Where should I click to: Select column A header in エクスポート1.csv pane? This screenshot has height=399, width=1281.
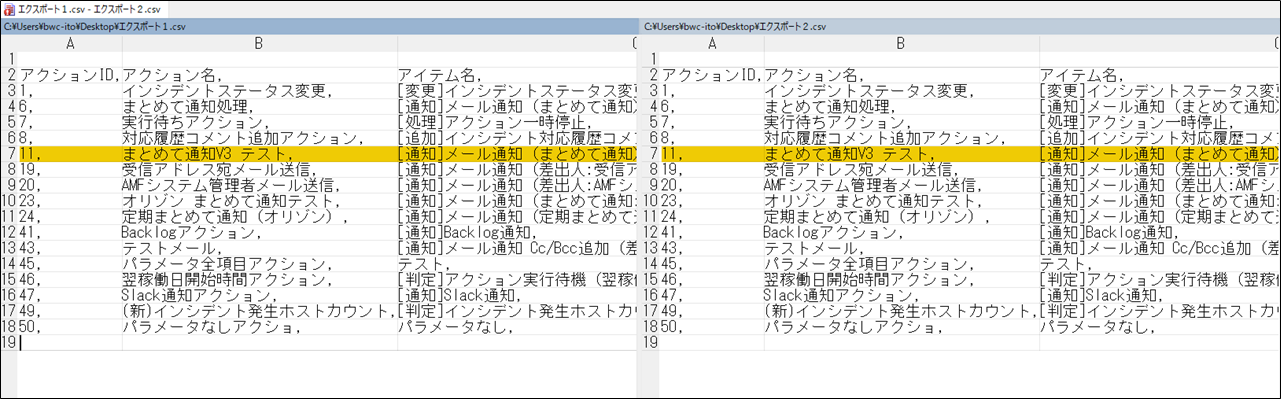click(70, 43)
